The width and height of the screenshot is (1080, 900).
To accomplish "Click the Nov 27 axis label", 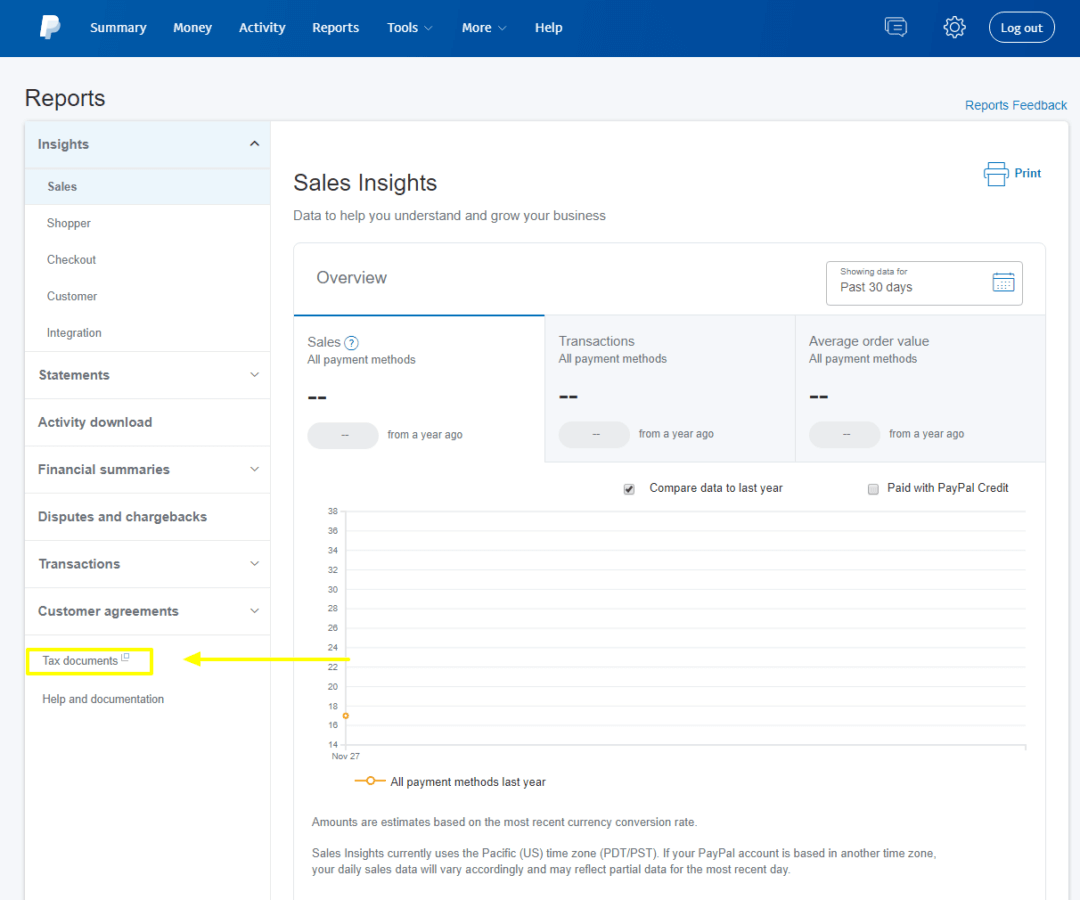I will (x=346, y=756).
